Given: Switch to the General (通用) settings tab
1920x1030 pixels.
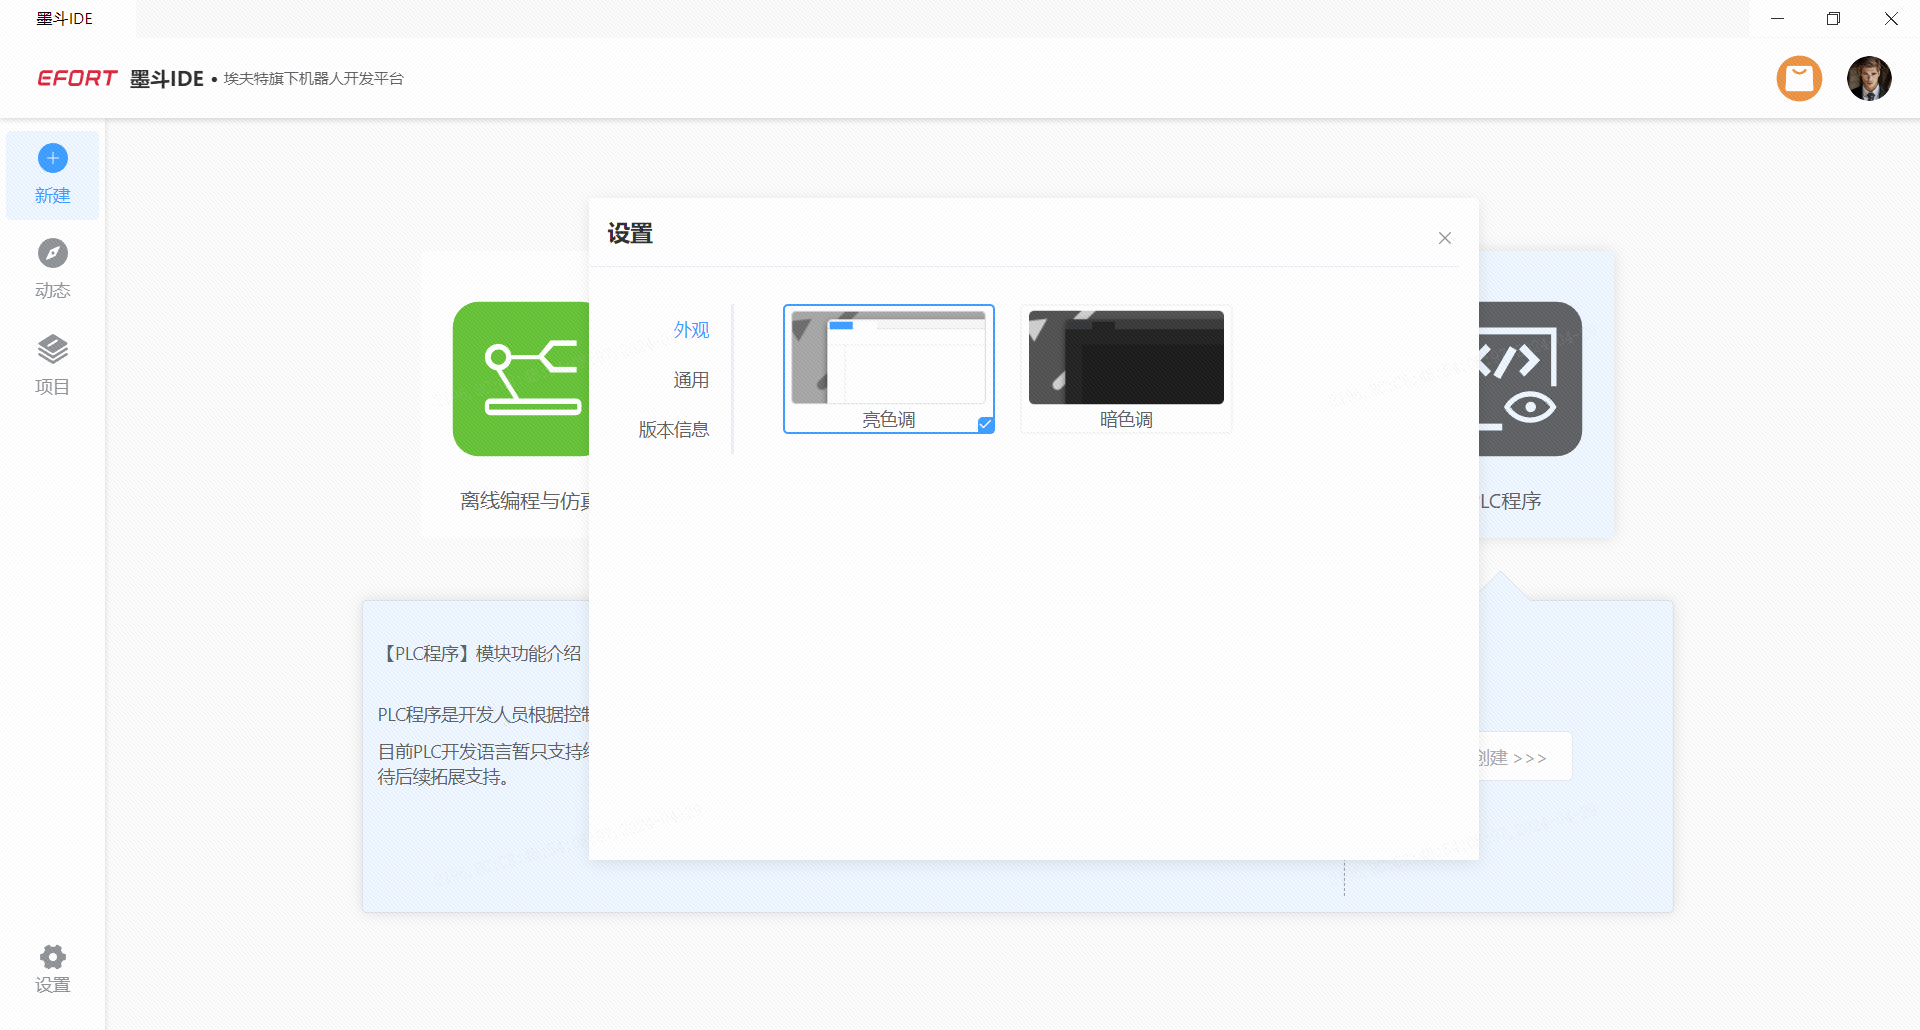Looking at the screenshot, I should click(x=691, y=380).
